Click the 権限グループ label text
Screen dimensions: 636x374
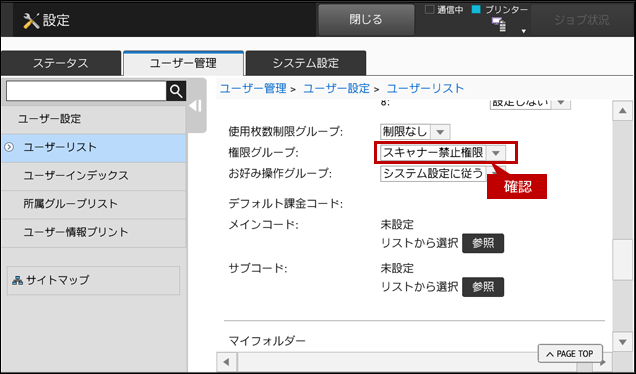[263, 153]
